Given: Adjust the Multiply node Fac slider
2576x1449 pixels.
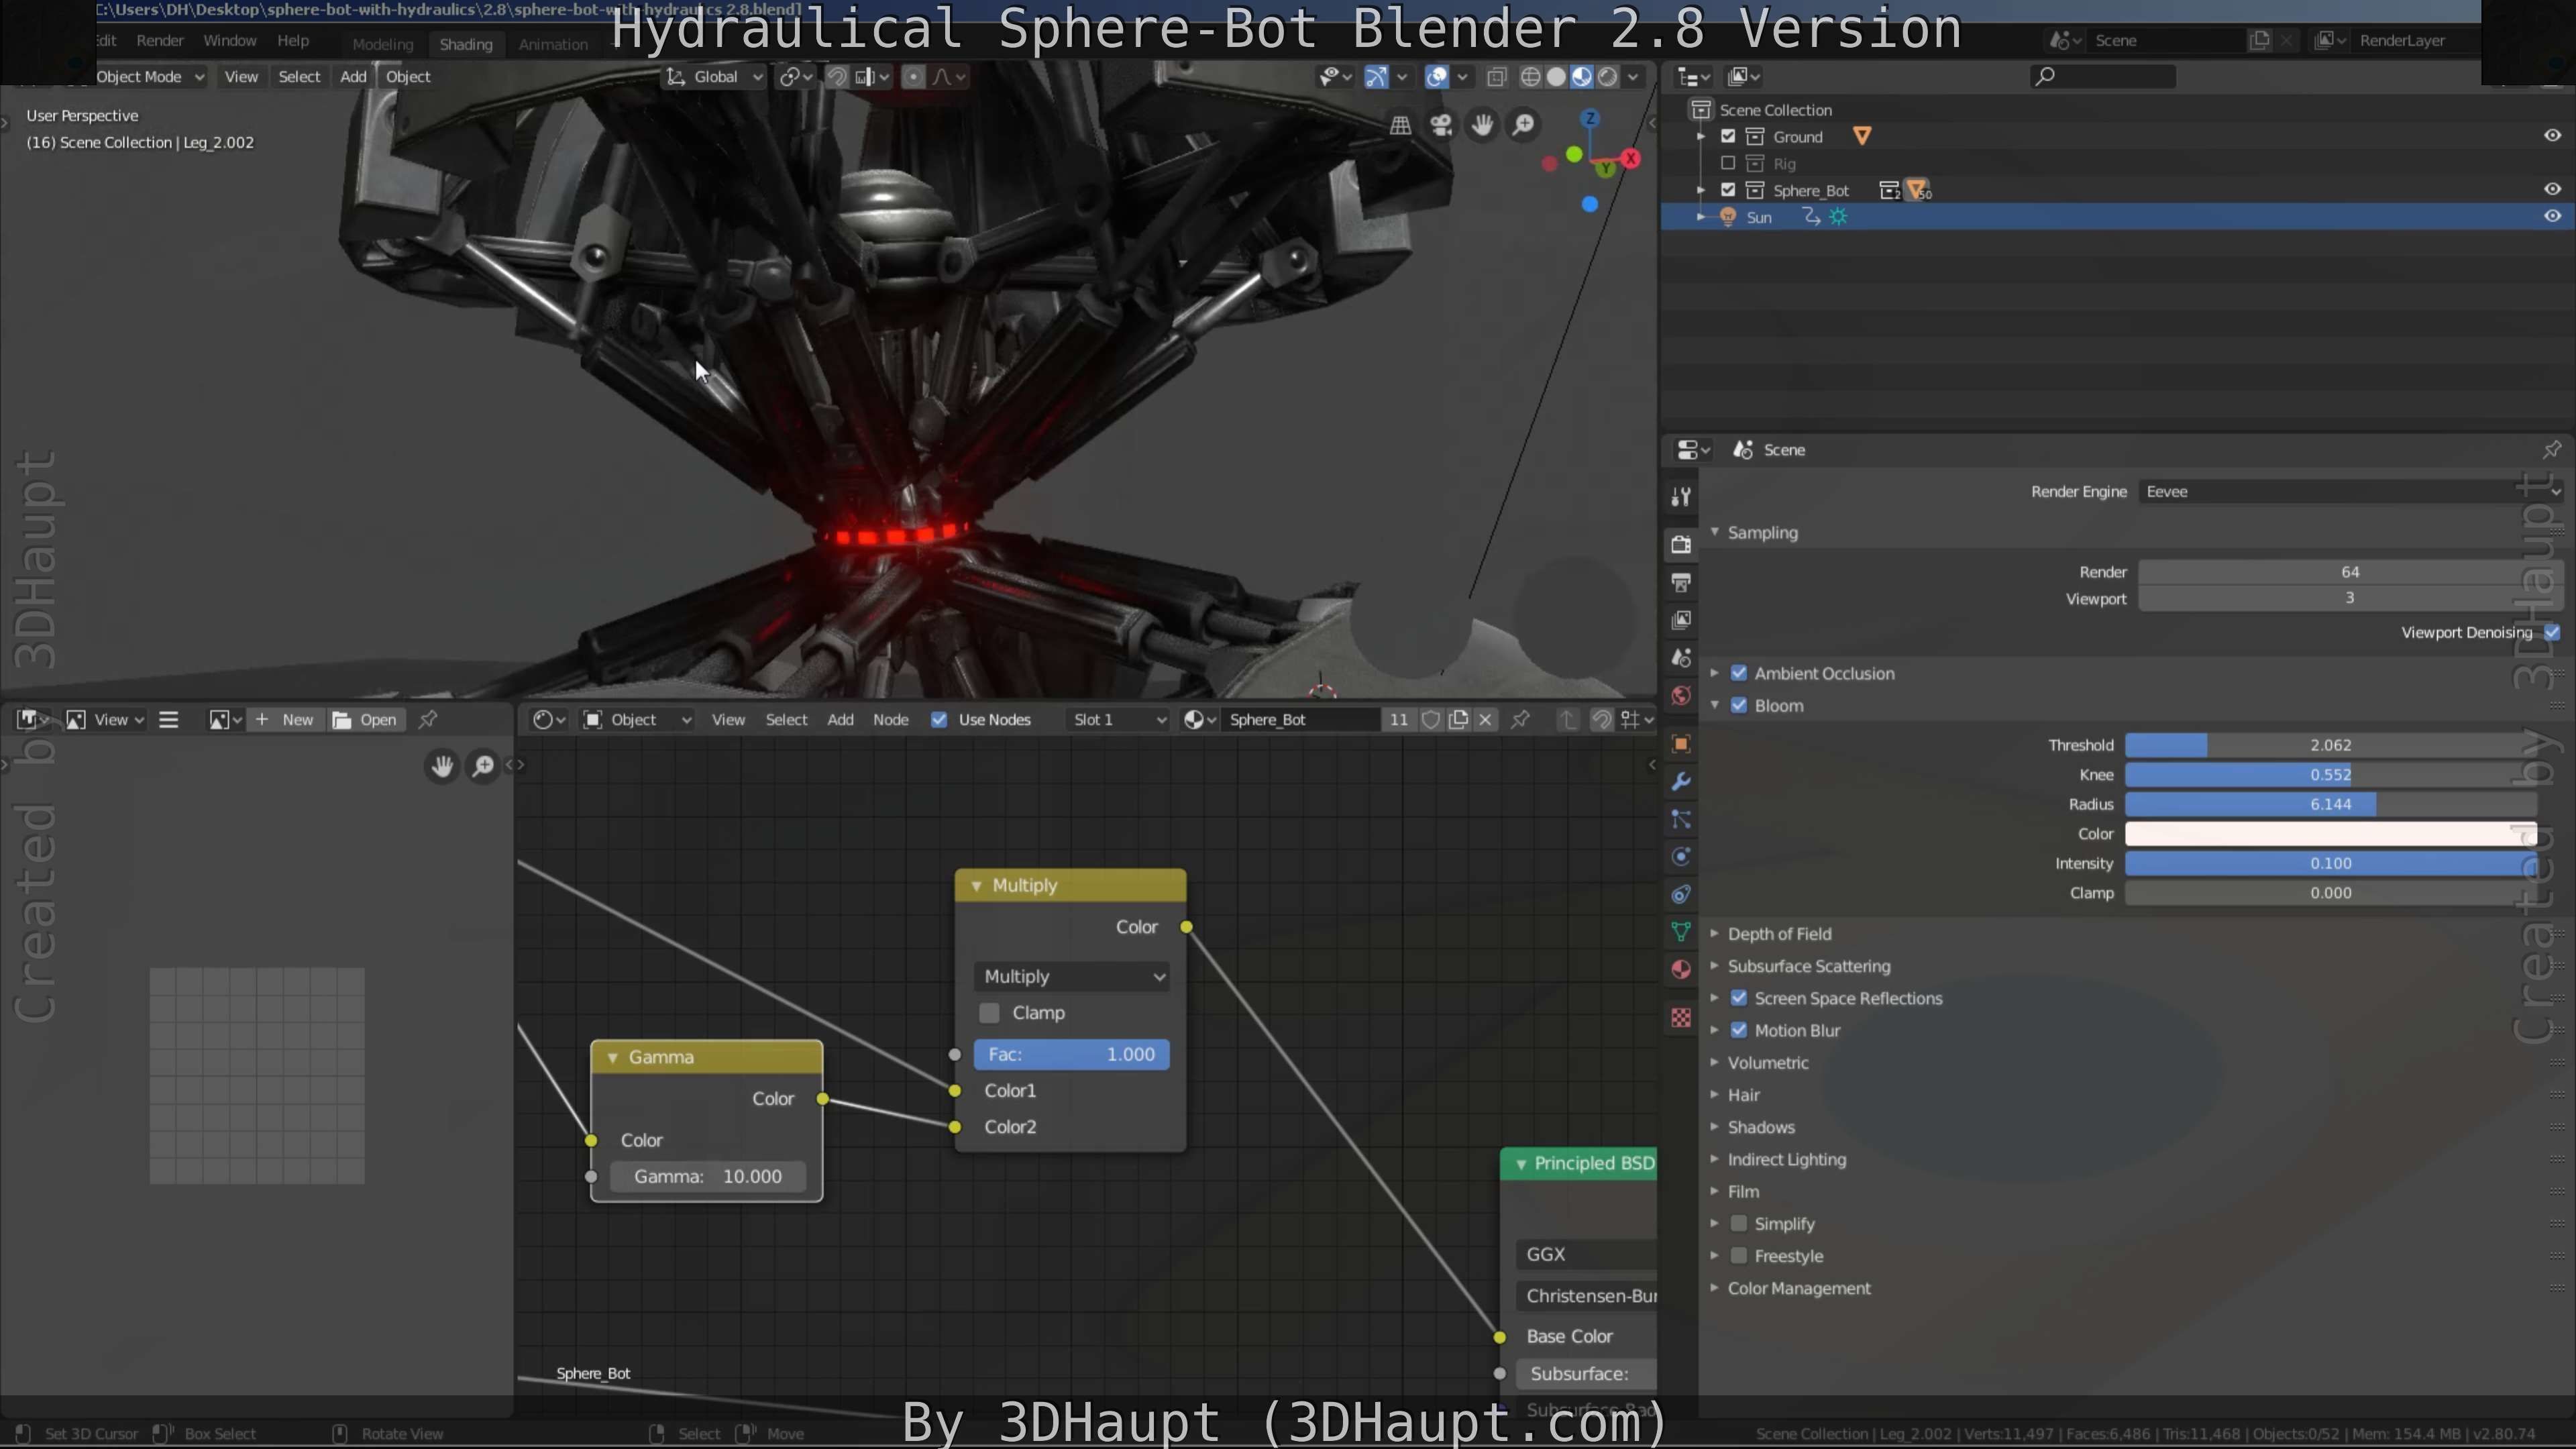Looking at the screenshot, I should (1072, 1055).
